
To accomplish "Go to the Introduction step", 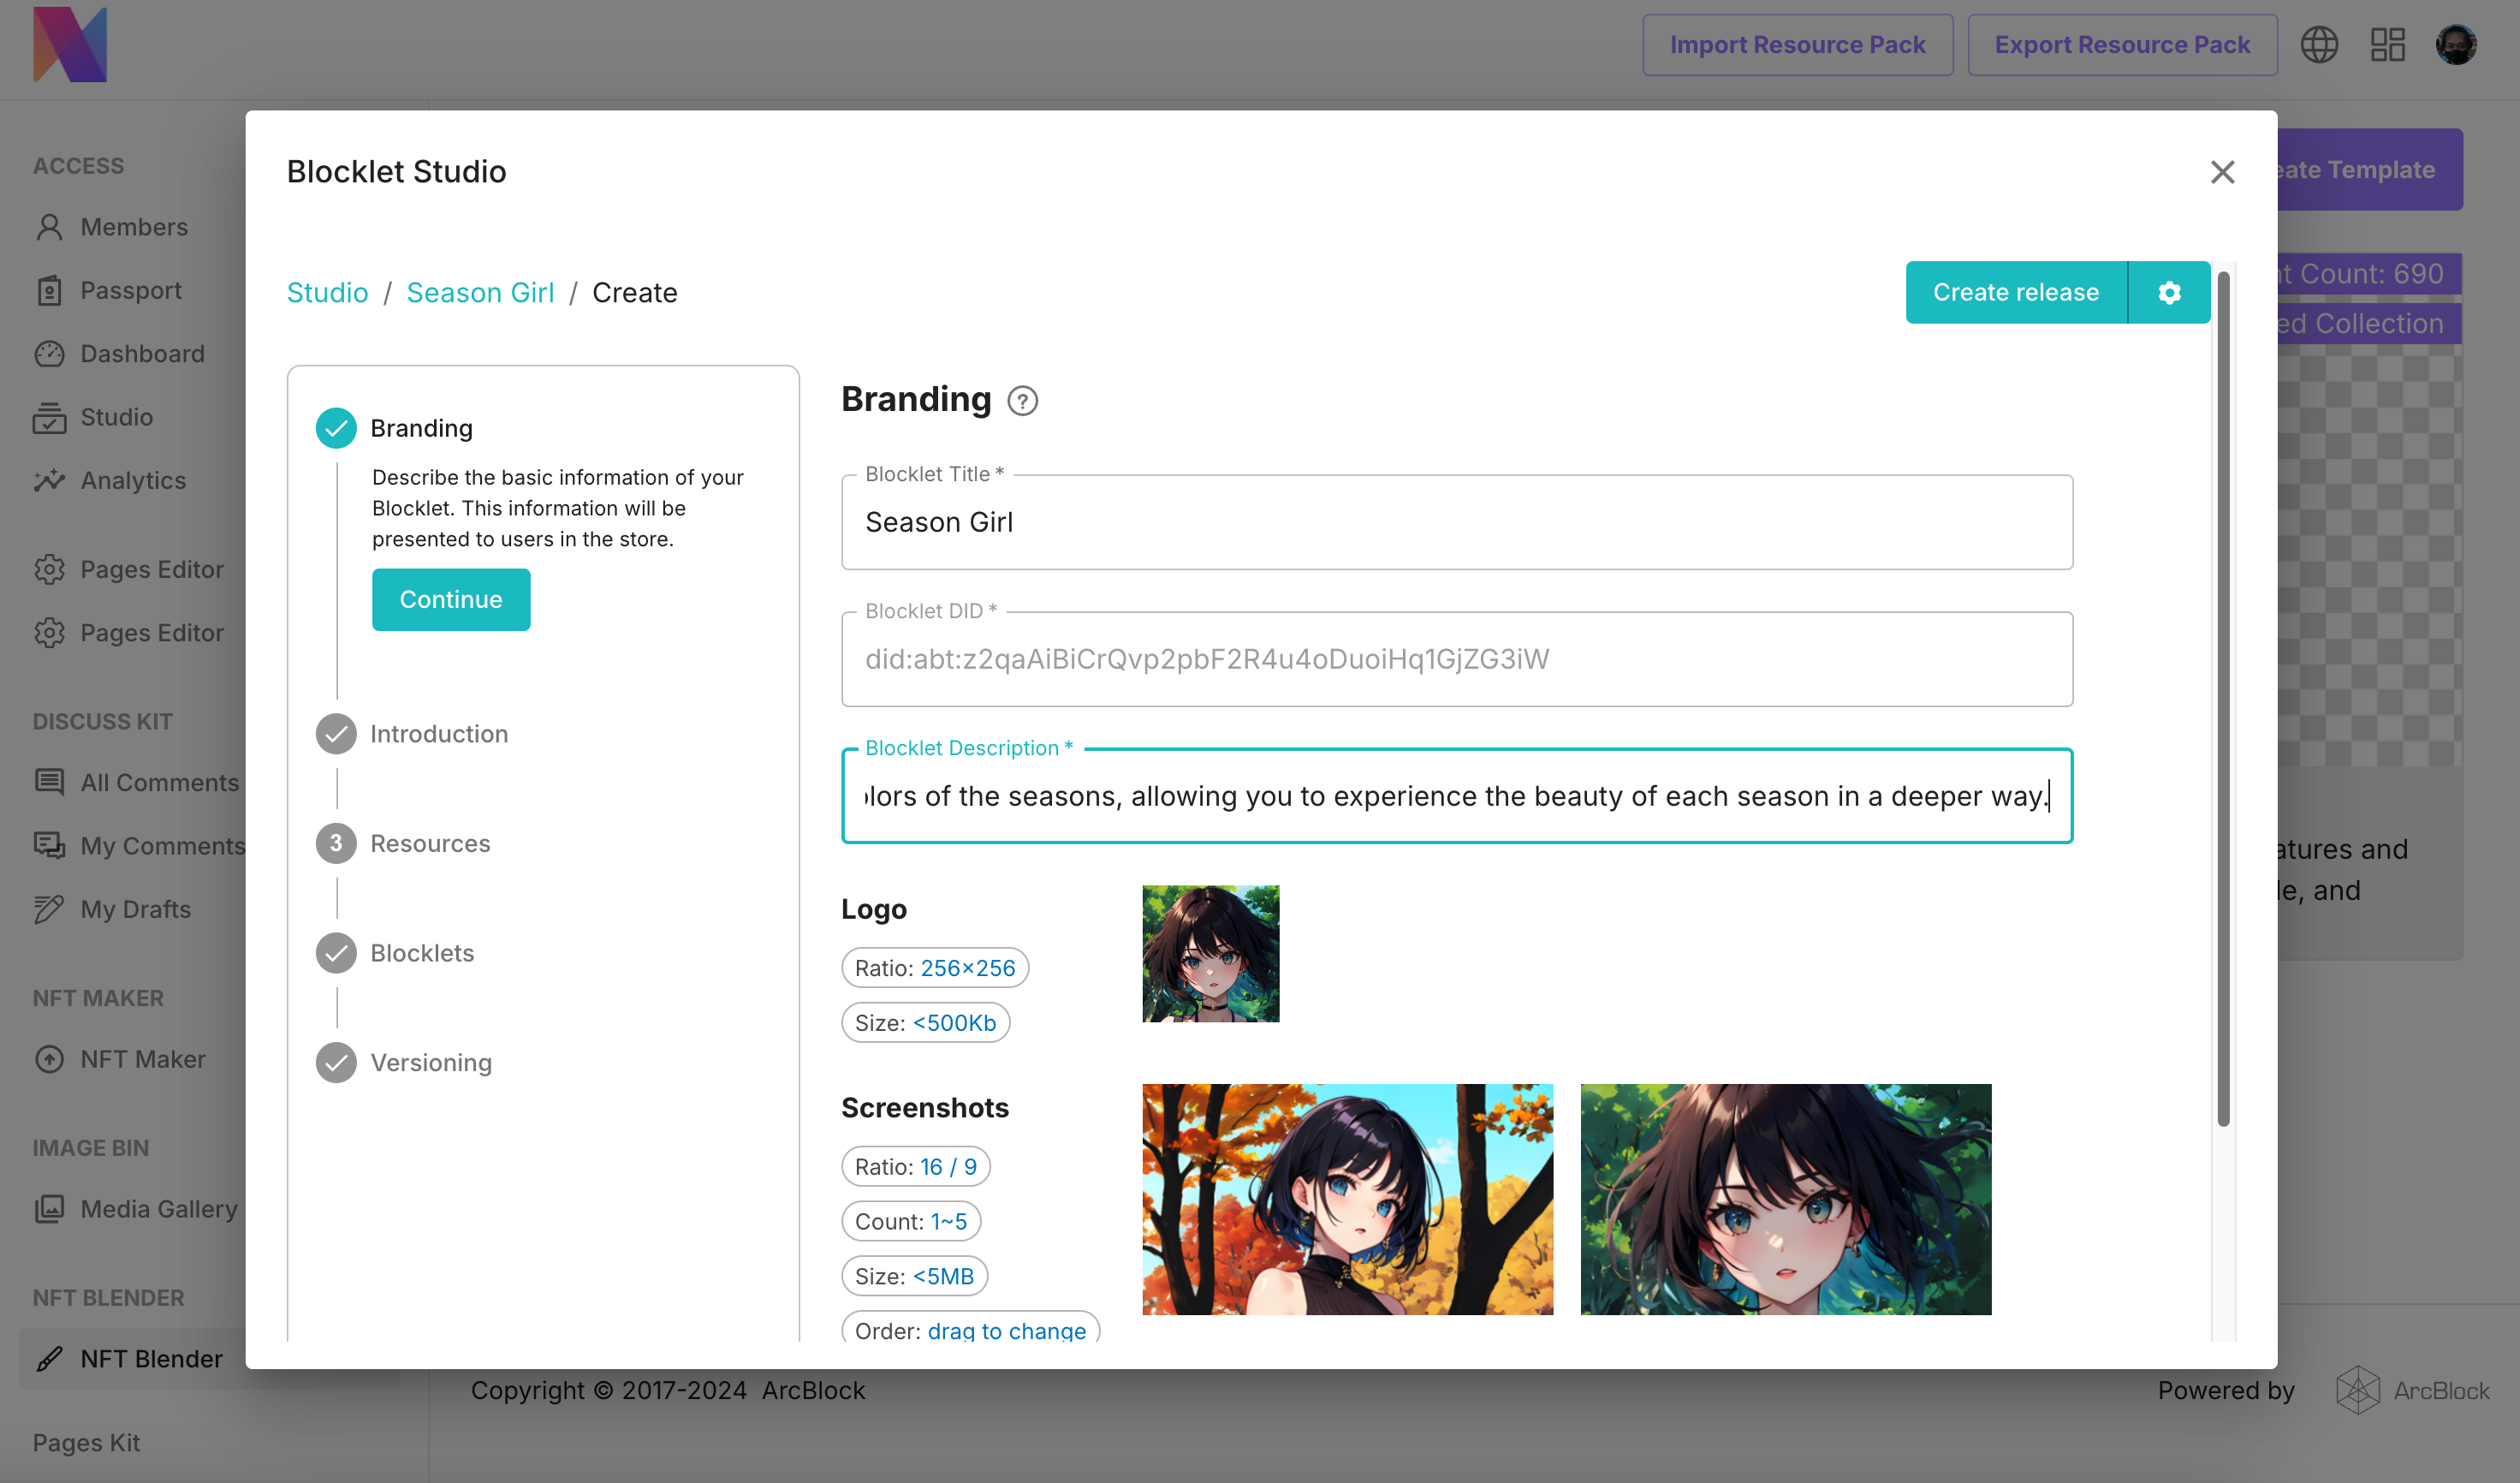I will [438, 734].
